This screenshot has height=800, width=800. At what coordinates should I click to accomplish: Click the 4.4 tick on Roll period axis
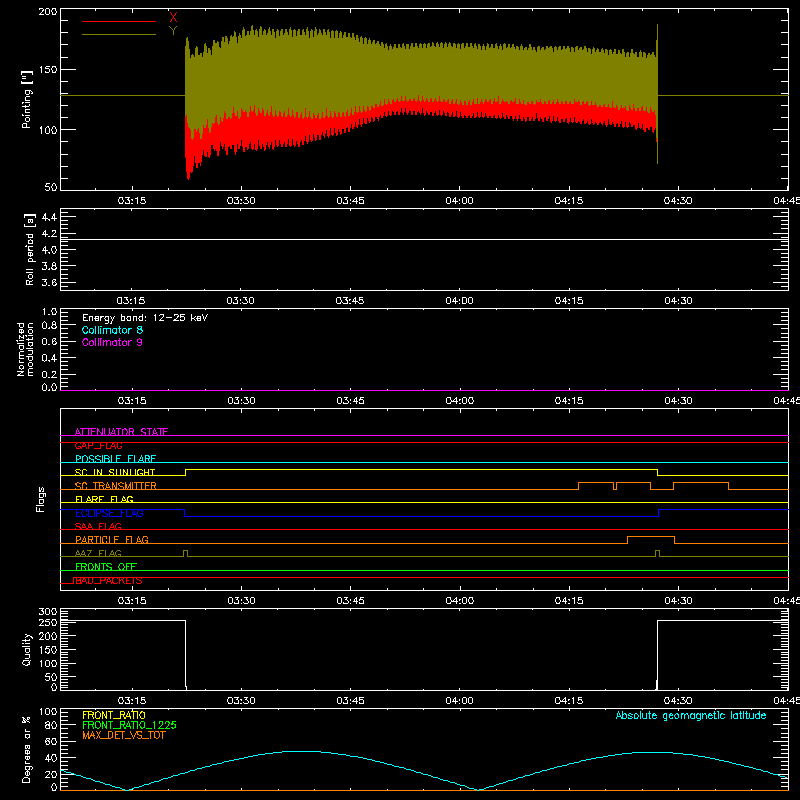(x=49, y=217)
